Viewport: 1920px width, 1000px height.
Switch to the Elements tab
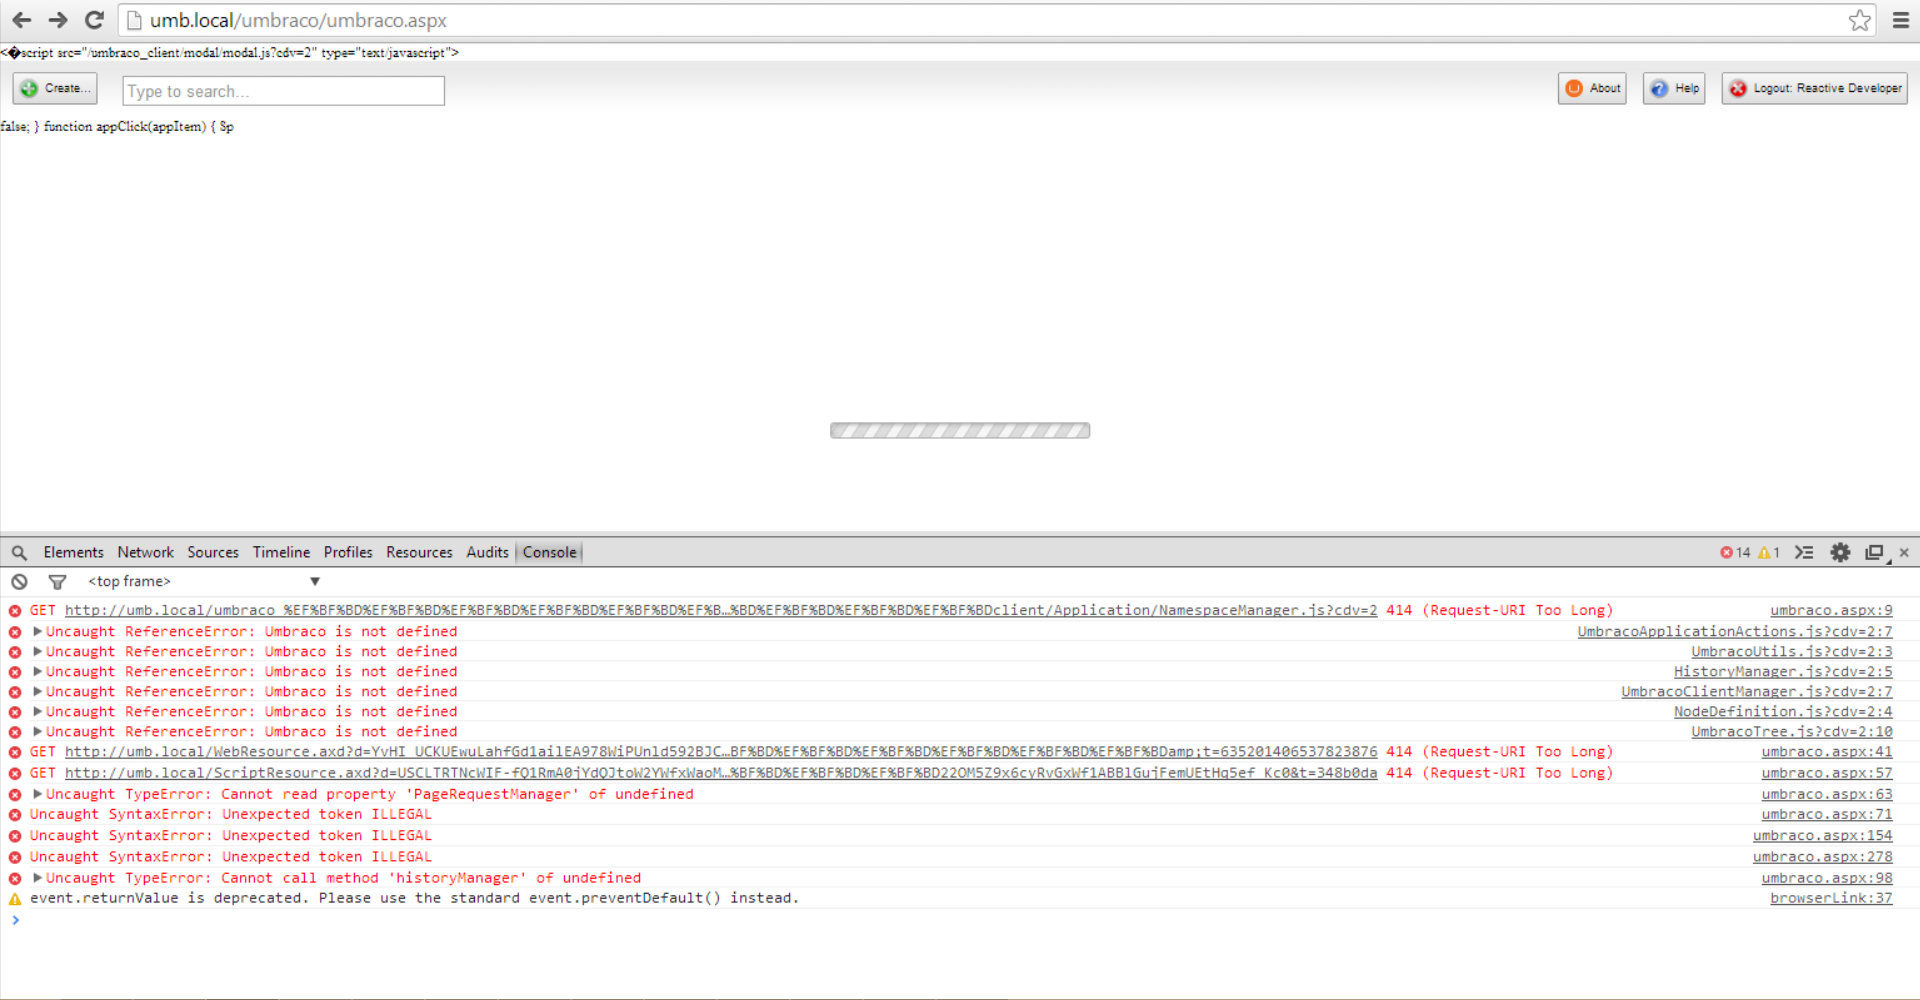73,552
